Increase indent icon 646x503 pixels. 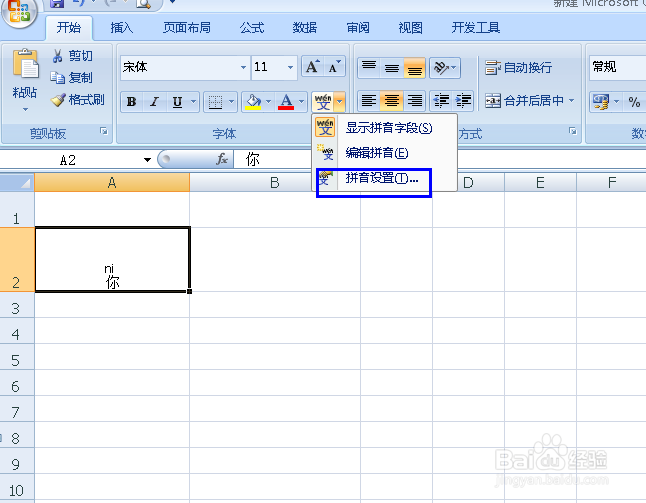pos(463,101)
